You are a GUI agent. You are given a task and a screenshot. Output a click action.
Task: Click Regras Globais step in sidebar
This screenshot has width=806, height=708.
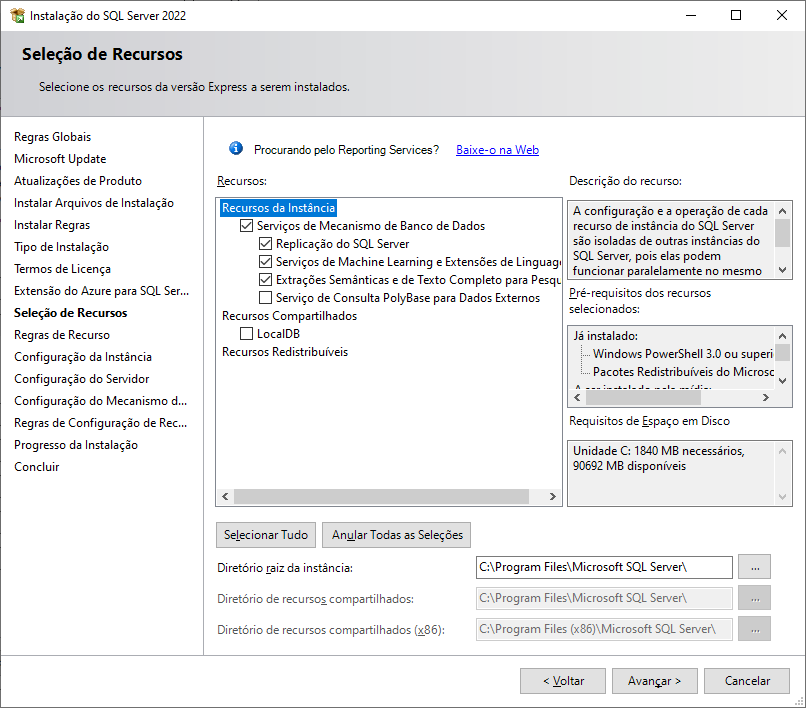[52, 137]
